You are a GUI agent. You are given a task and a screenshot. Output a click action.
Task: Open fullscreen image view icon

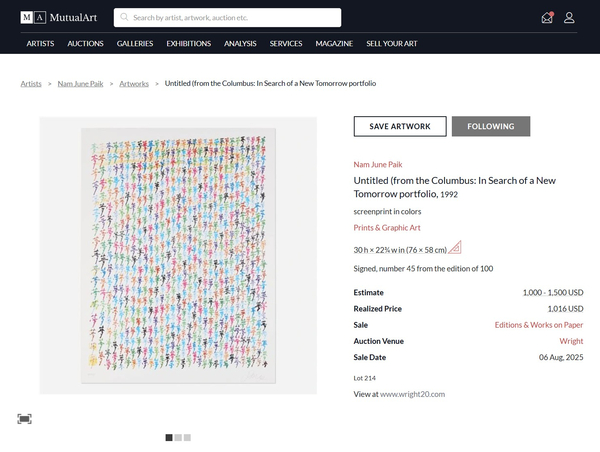(x=24, y=418)
